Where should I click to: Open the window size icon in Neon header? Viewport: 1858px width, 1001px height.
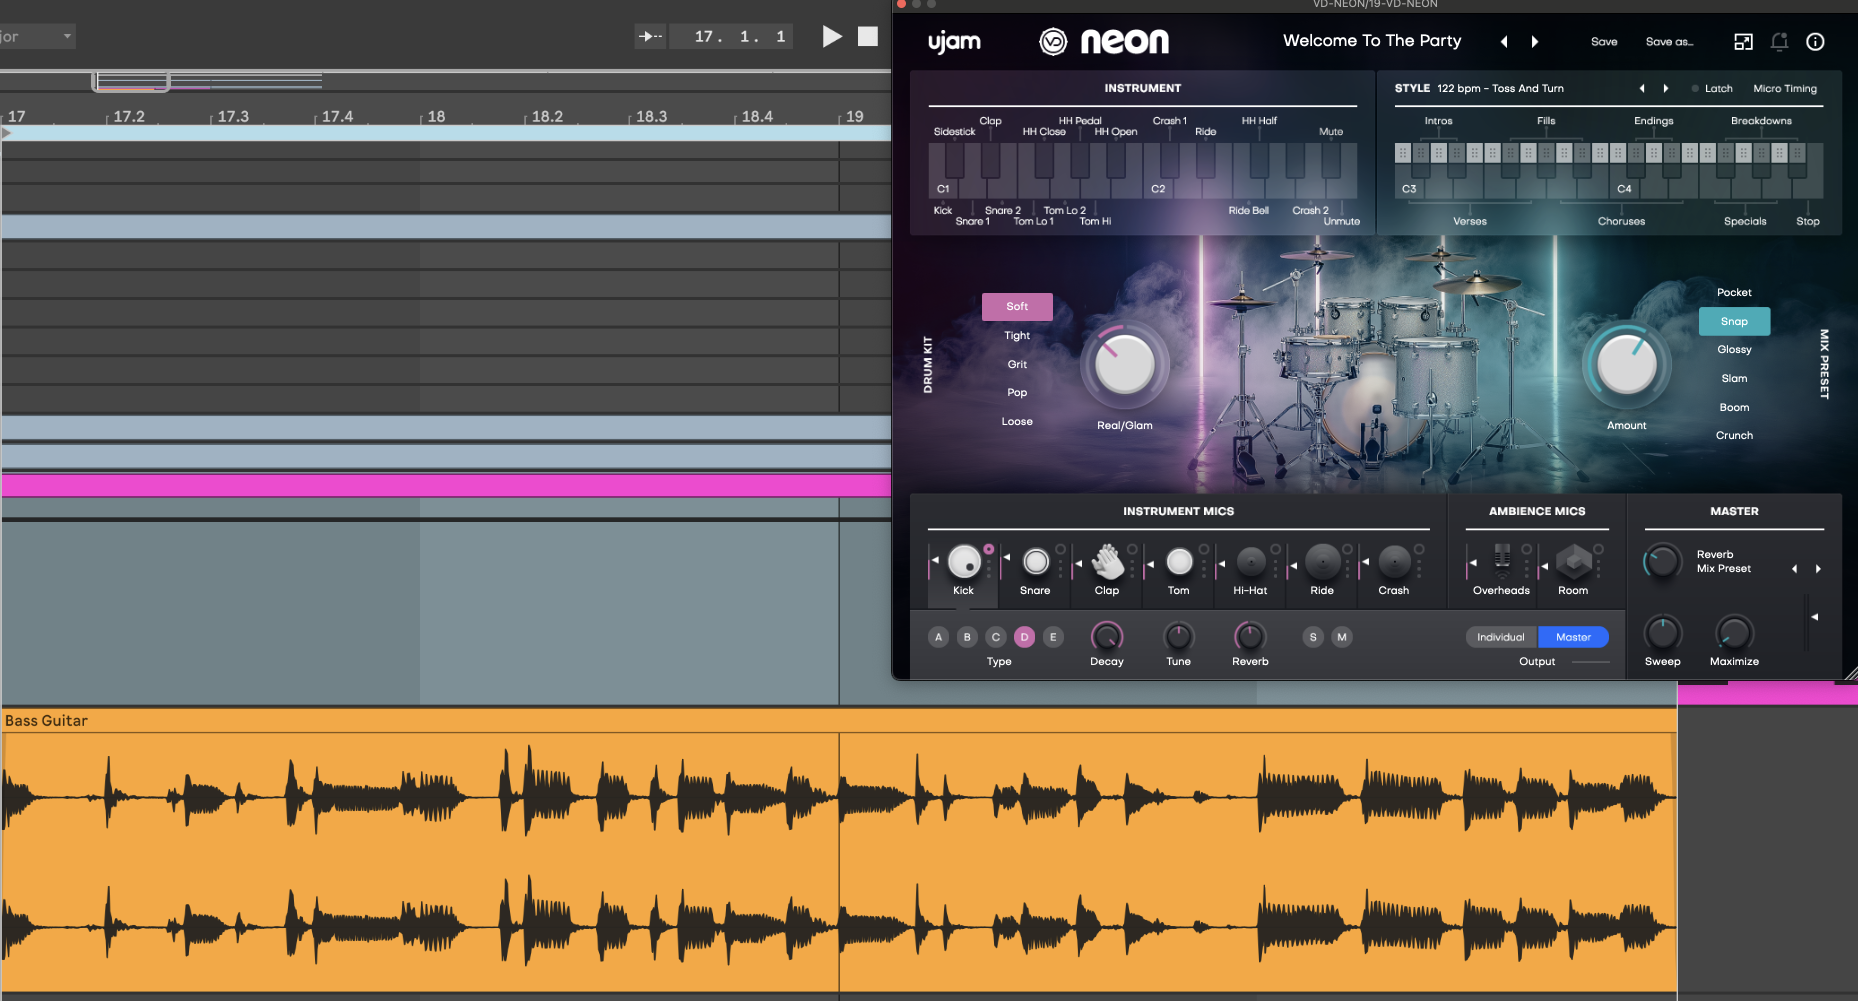pos(1743,42)
